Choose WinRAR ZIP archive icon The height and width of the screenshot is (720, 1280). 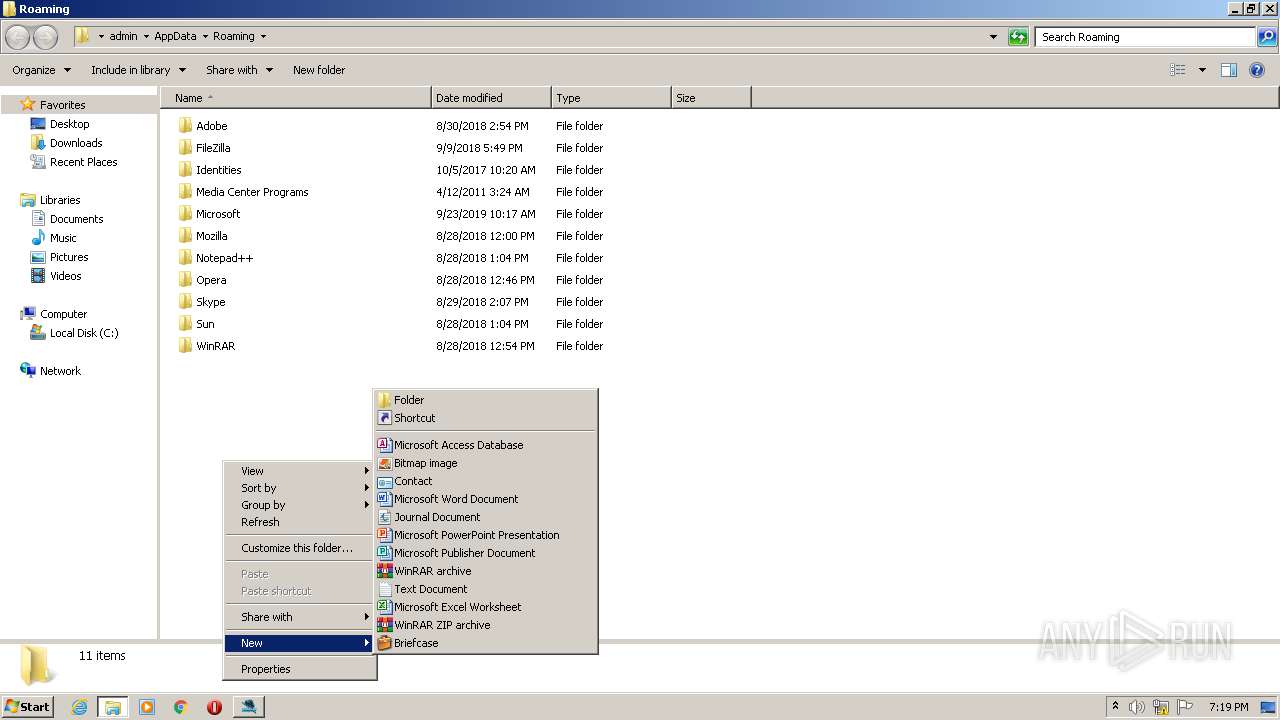[x=384, y=625]
